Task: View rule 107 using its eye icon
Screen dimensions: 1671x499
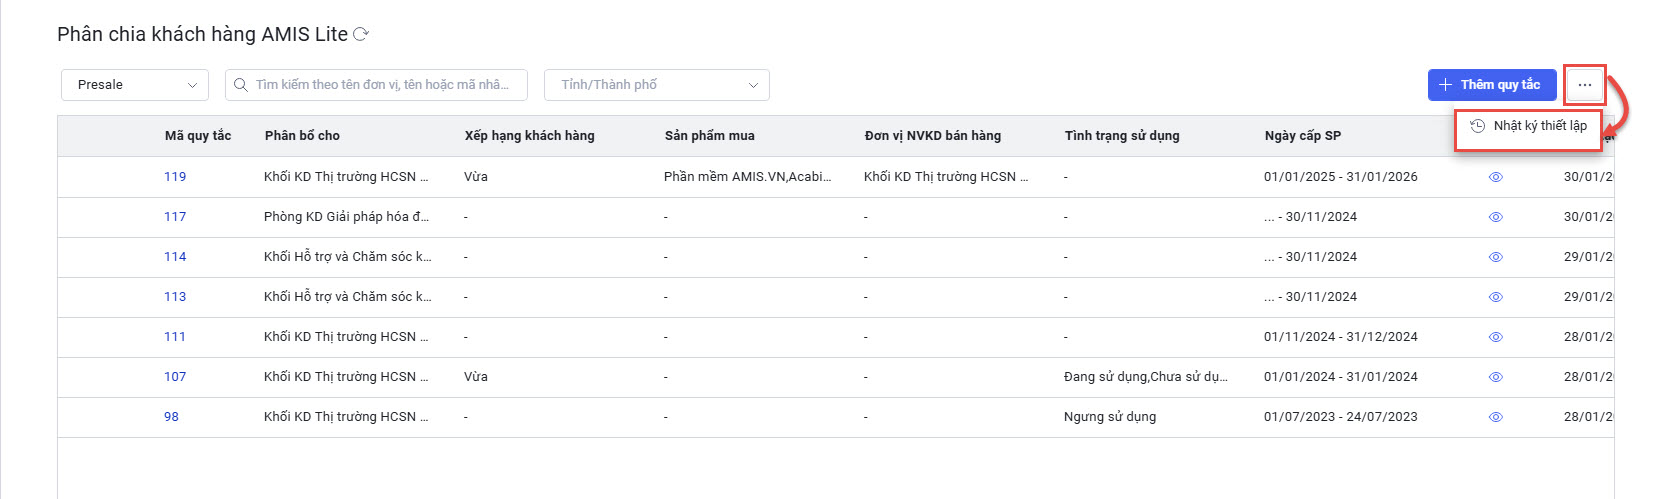Action: (x=1496, y=377)
